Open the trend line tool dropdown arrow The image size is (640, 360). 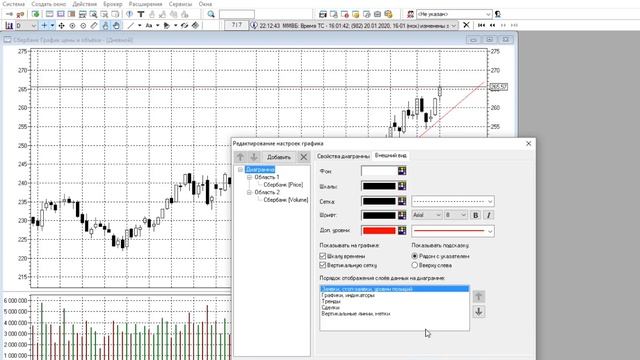[140, 26]
